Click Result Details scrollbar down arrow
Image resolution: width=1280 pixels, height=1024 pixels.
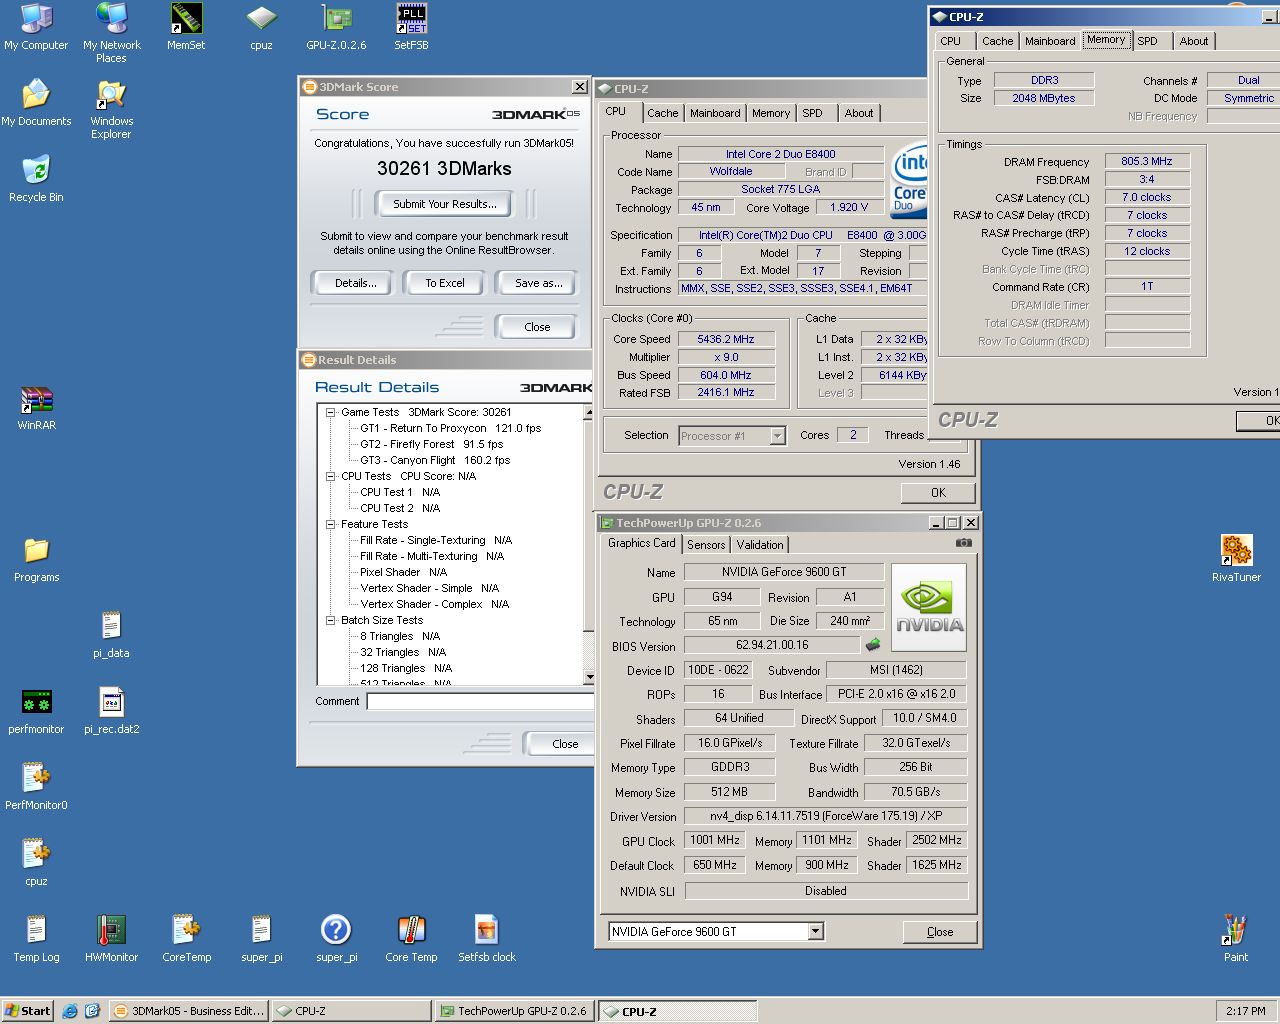589,677
